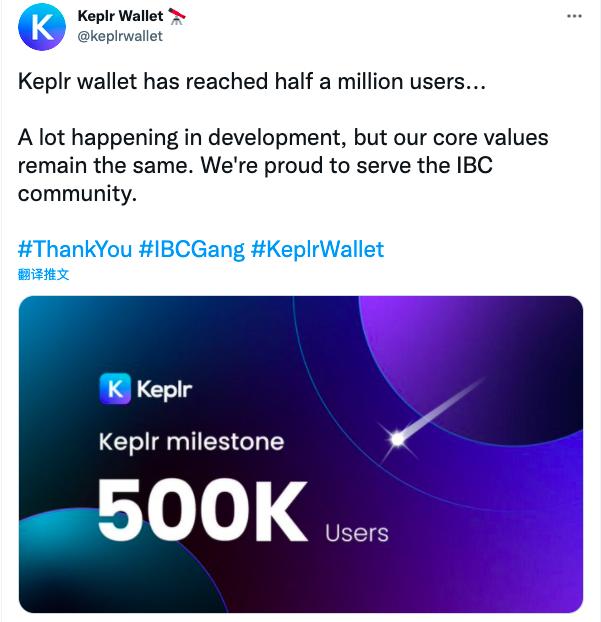601x622 pixels.
Task: Click the teal shape at image bottom-left
Action: (x=60, y=575)
